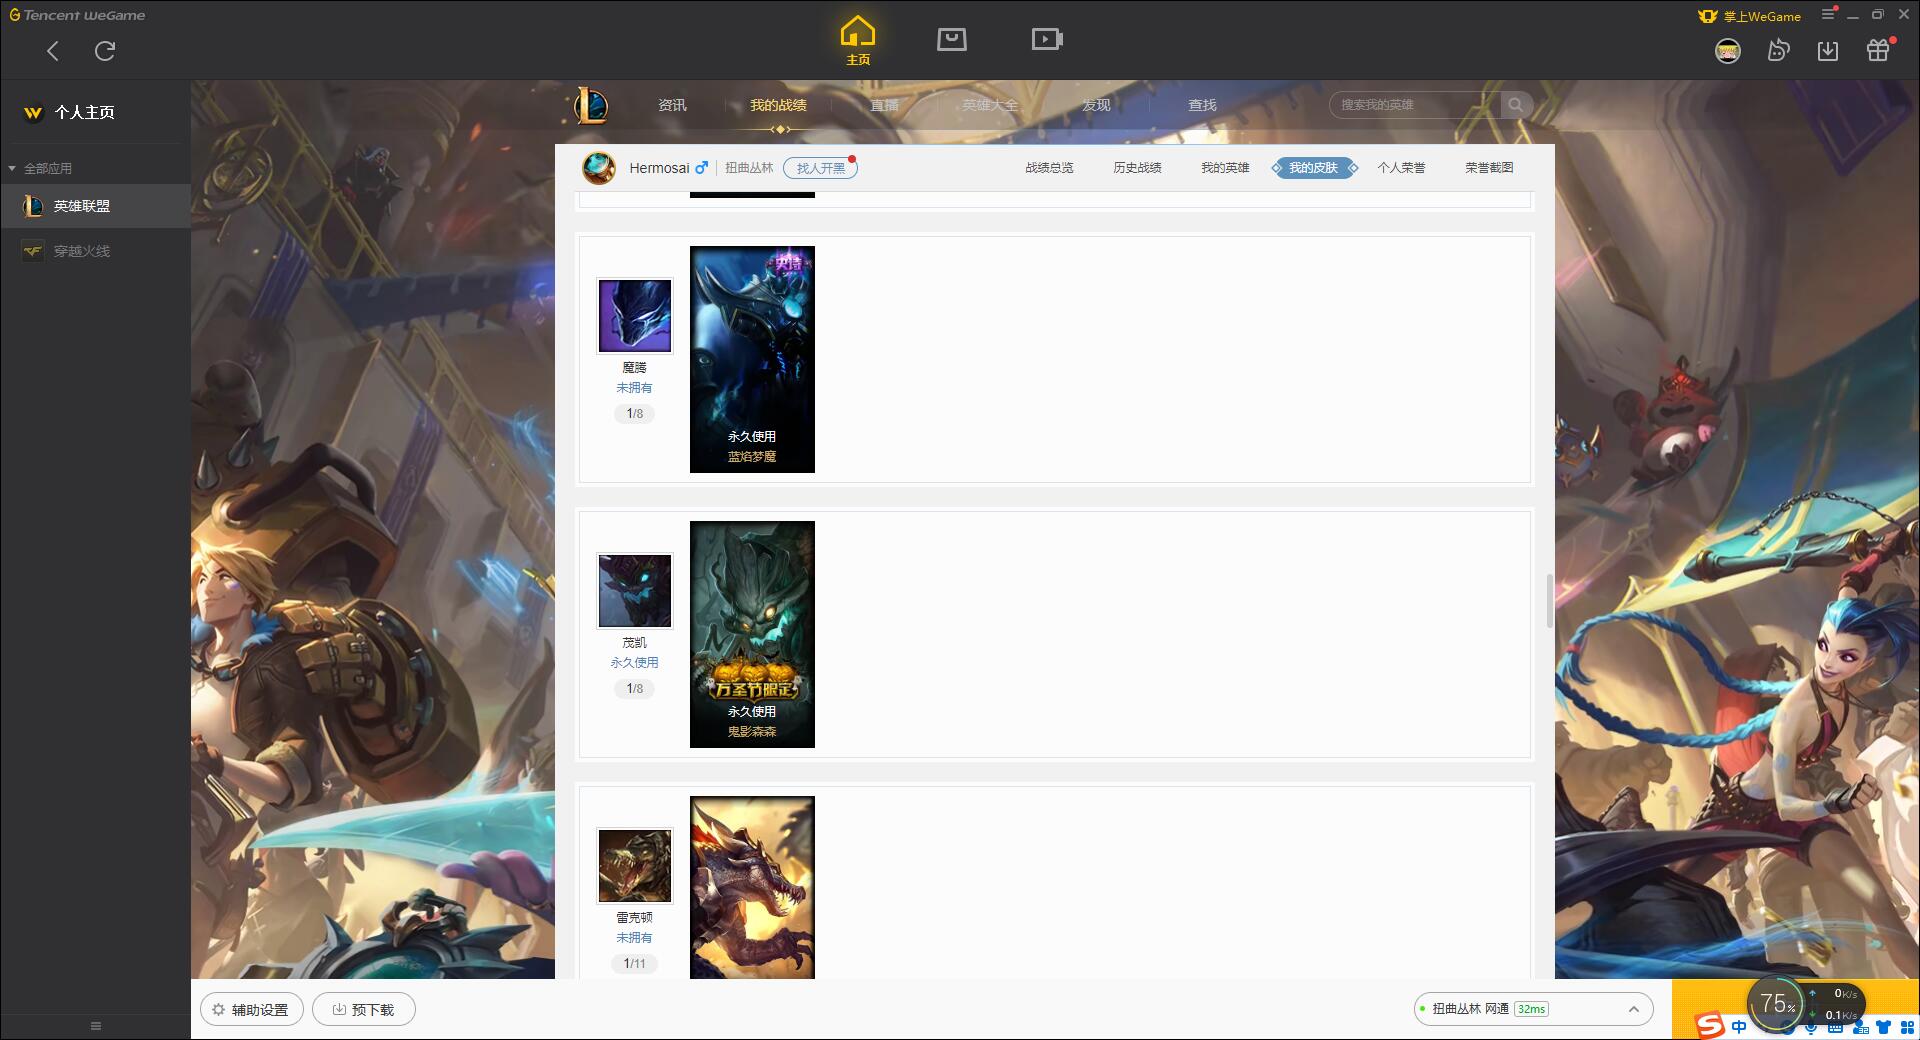Open 辅助设置 helper settings
Viewport: 1920px width, 1040px height.
(x=251, y=1010)
